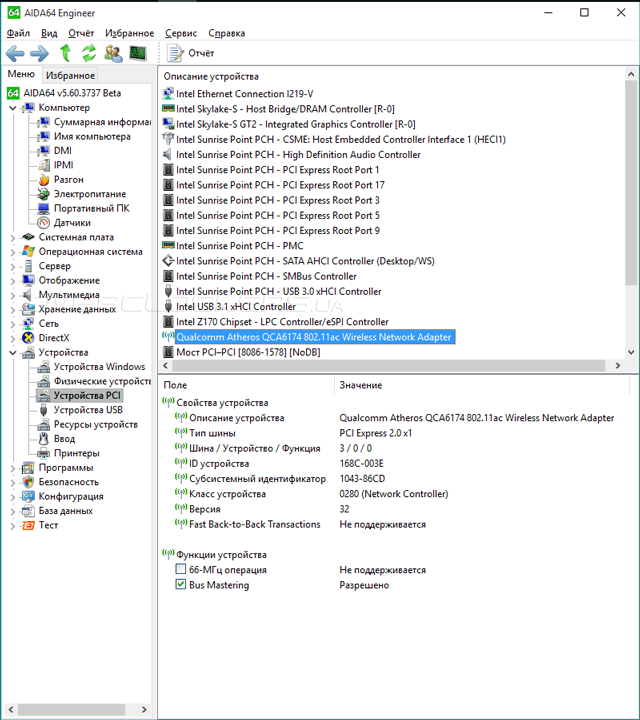Expand the Мультимедиа tree node
The height and width of the screenshot is (720, 640).
13,295
